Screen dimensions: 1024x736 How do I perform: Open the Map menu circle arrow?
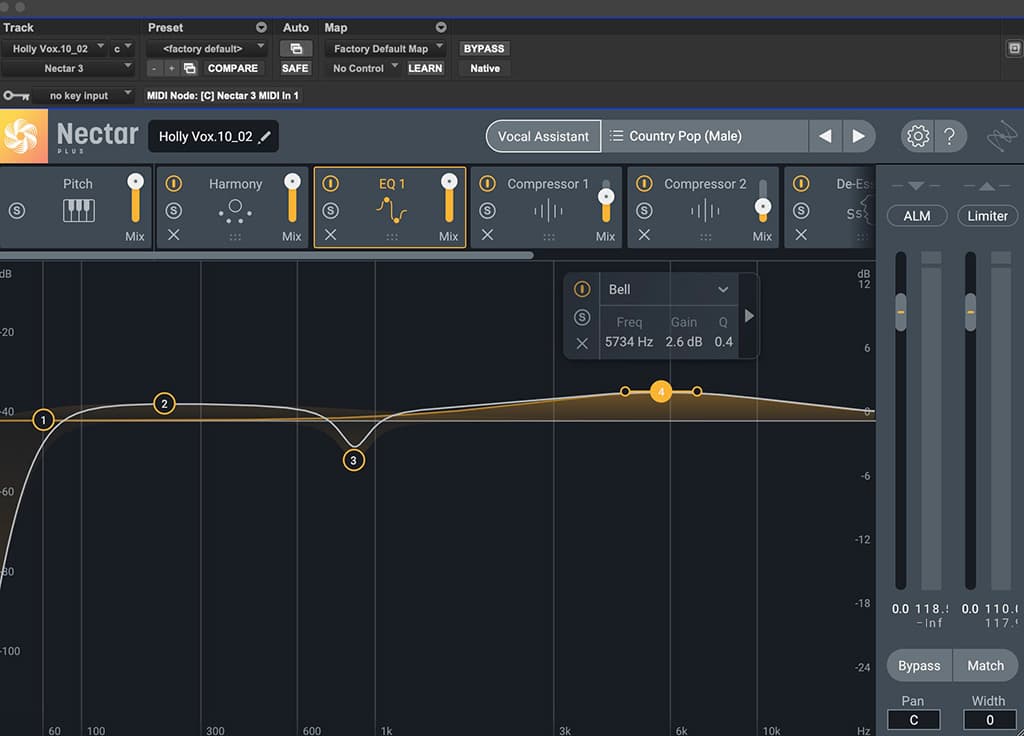tap(441, 27)
